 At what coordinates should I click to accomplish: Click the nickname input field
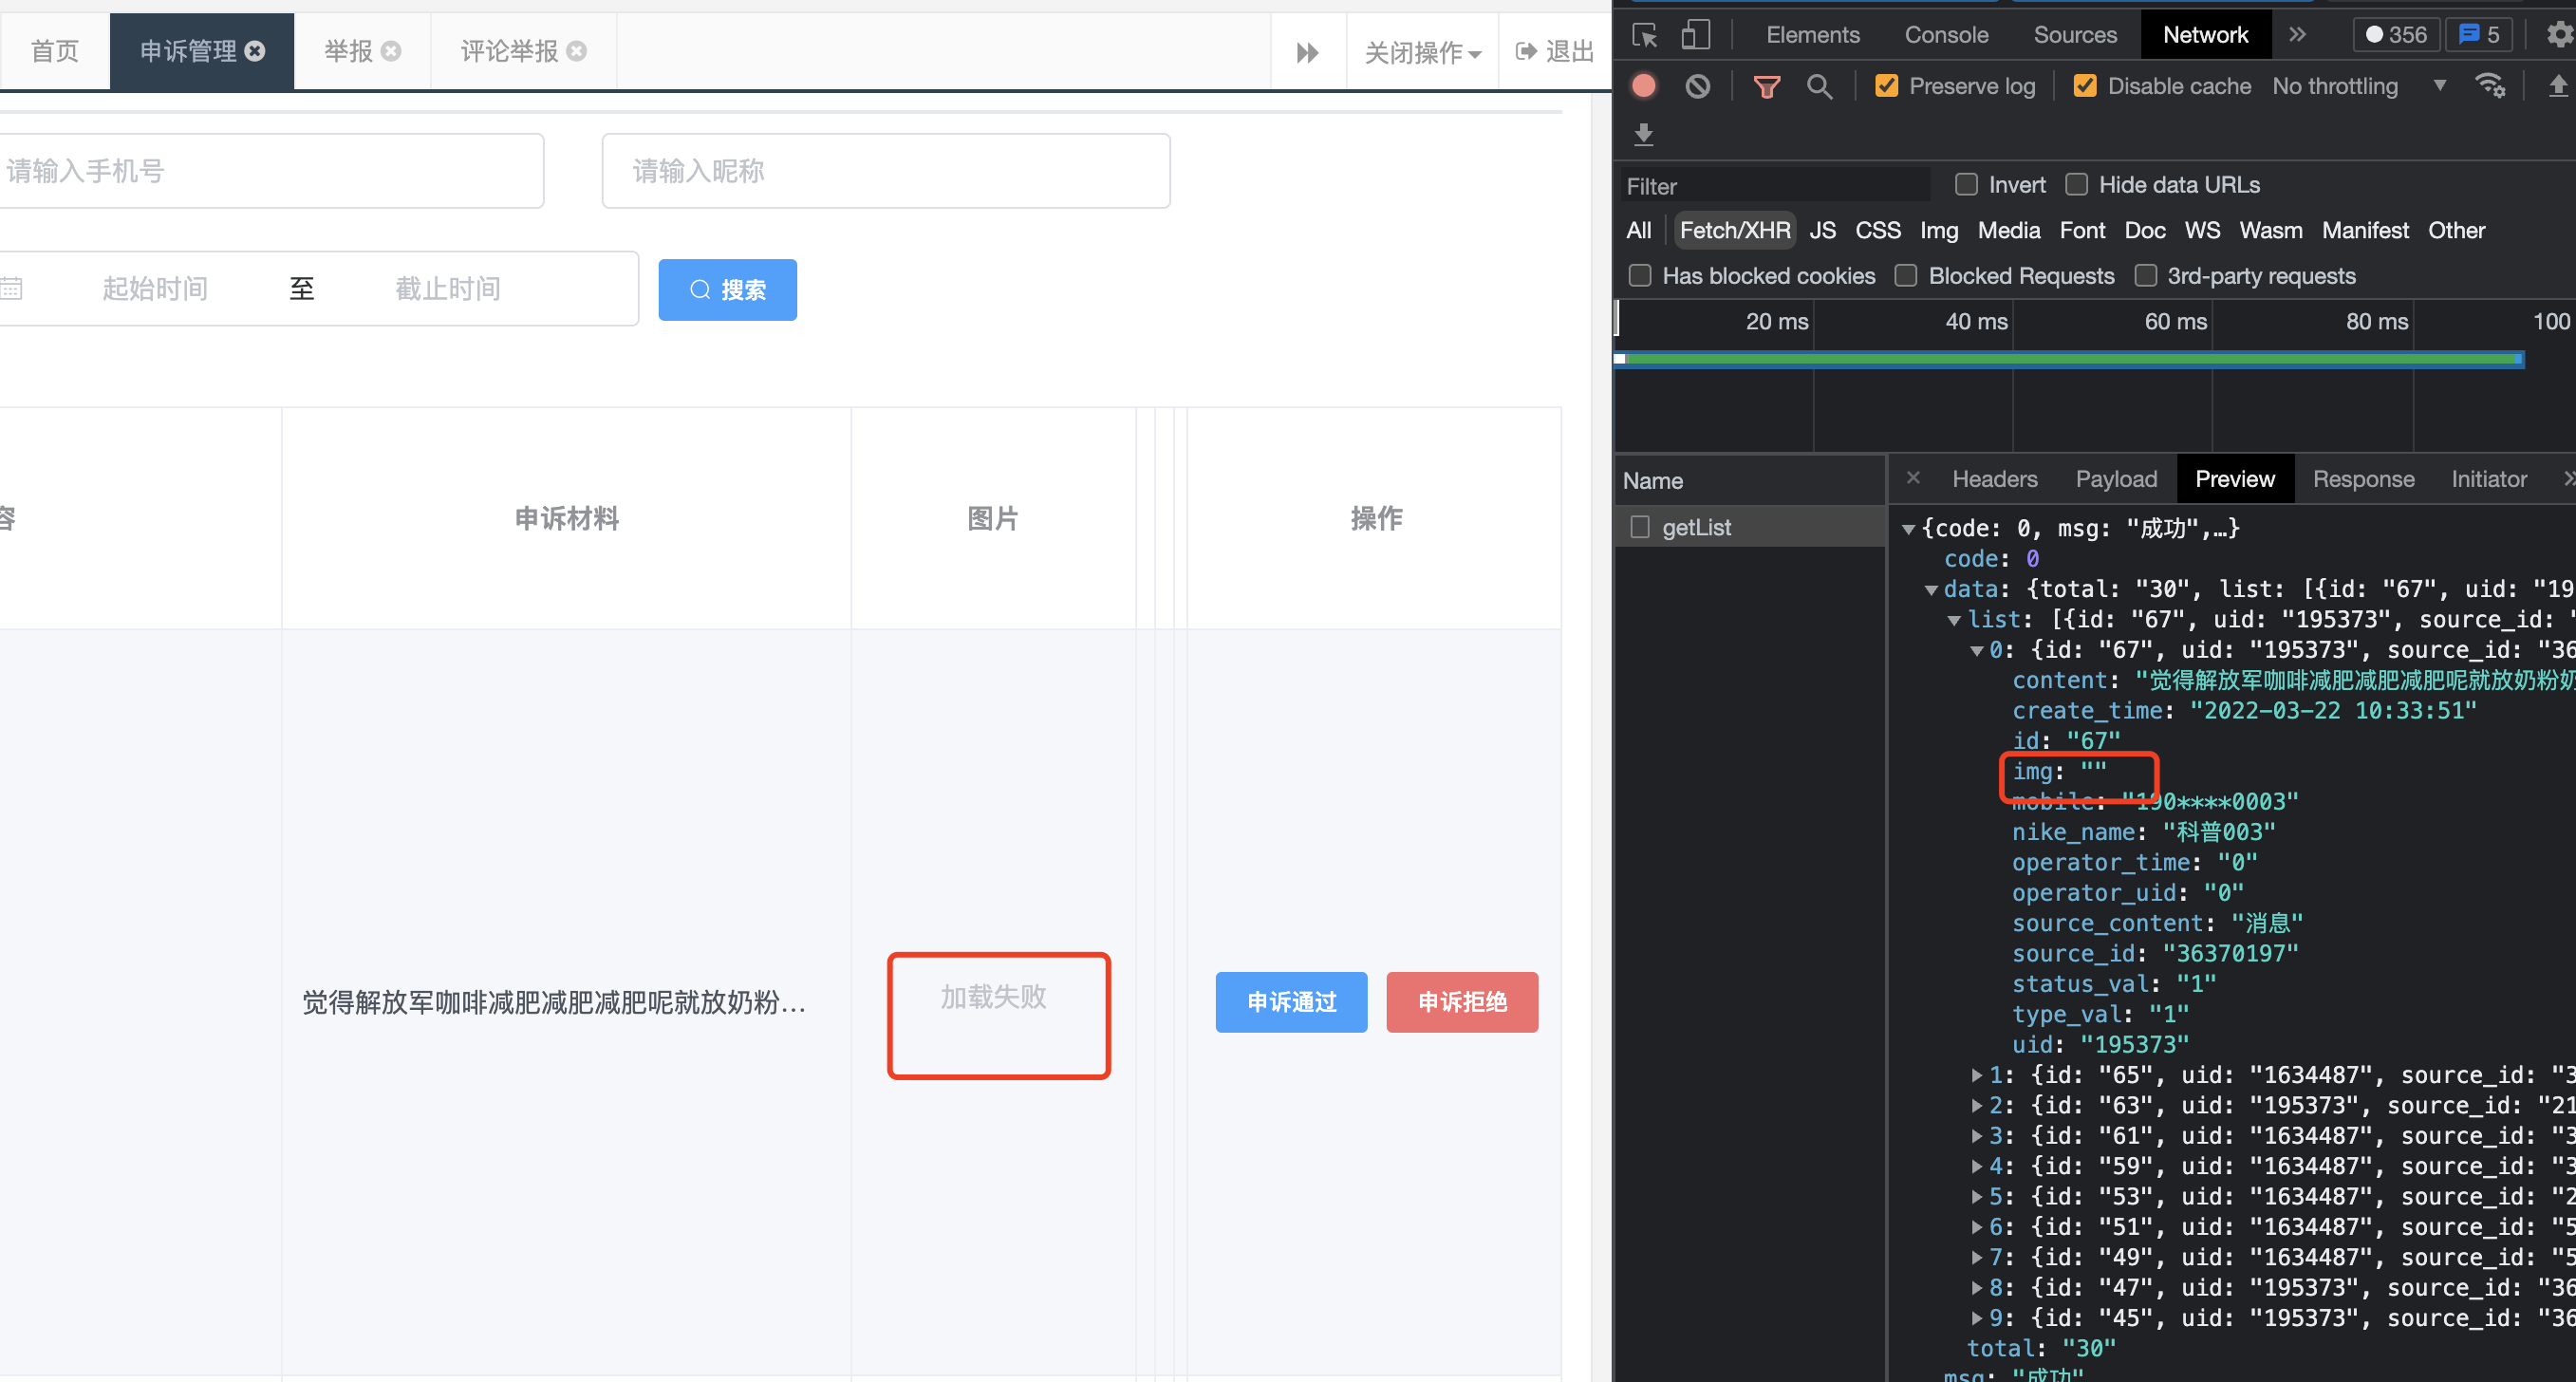coord(885,171)
